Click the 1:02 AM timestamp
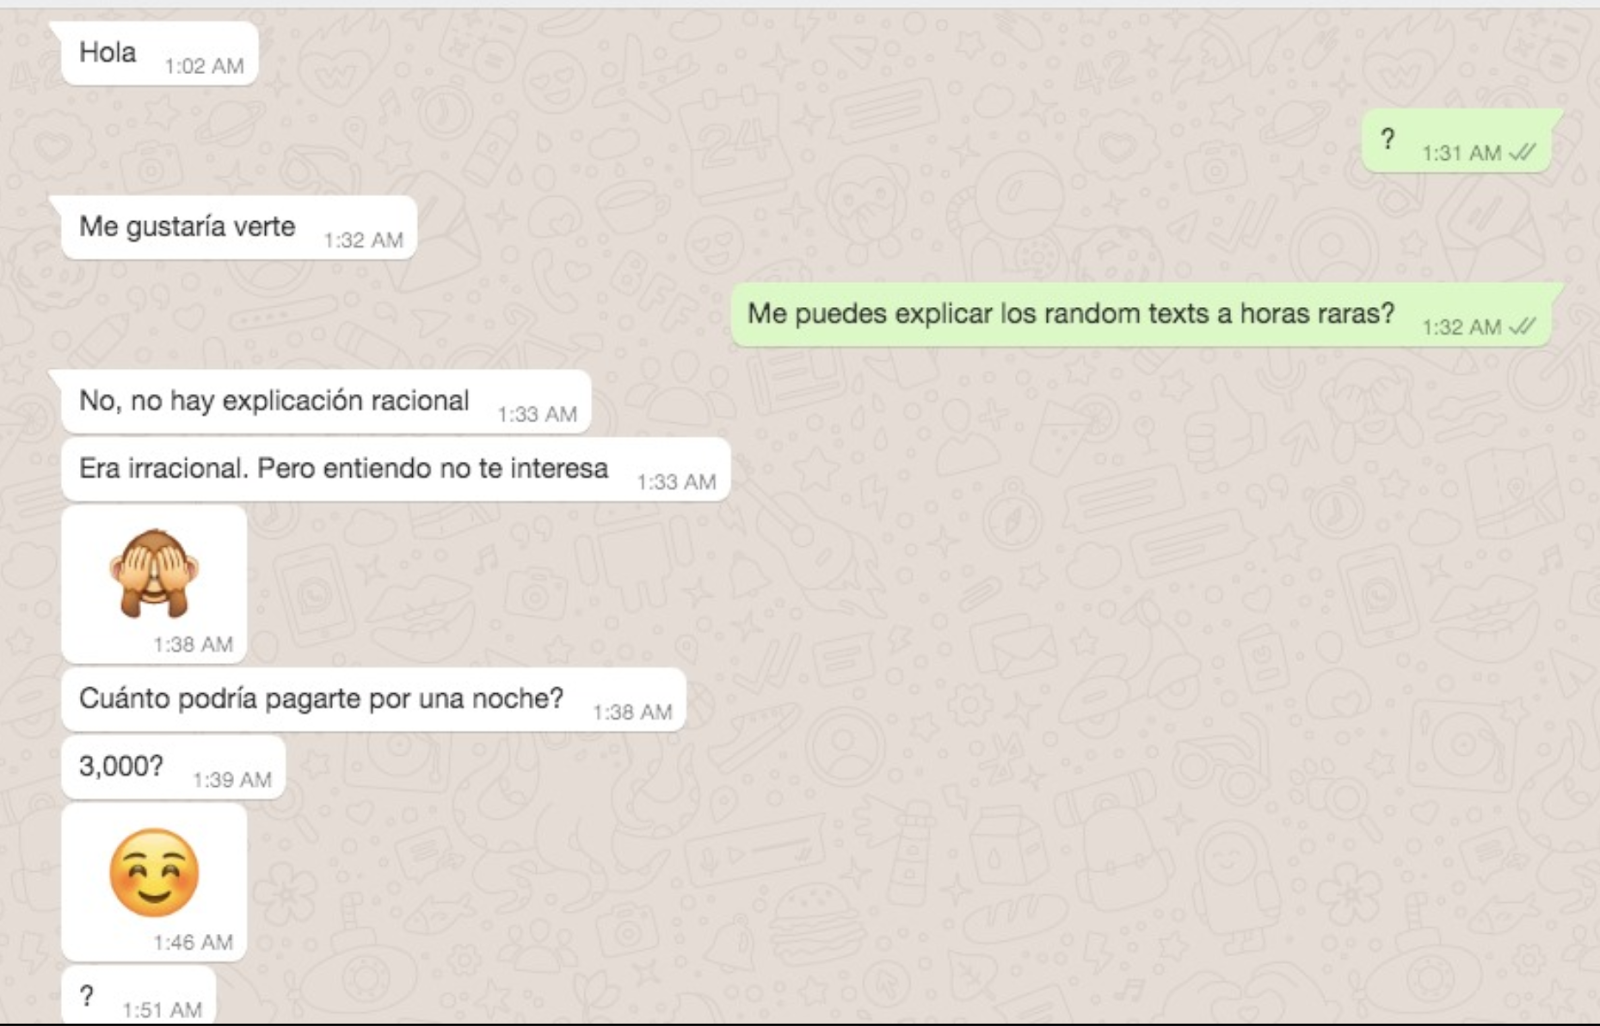The image size is (1600, 1026). click(204, 66)
